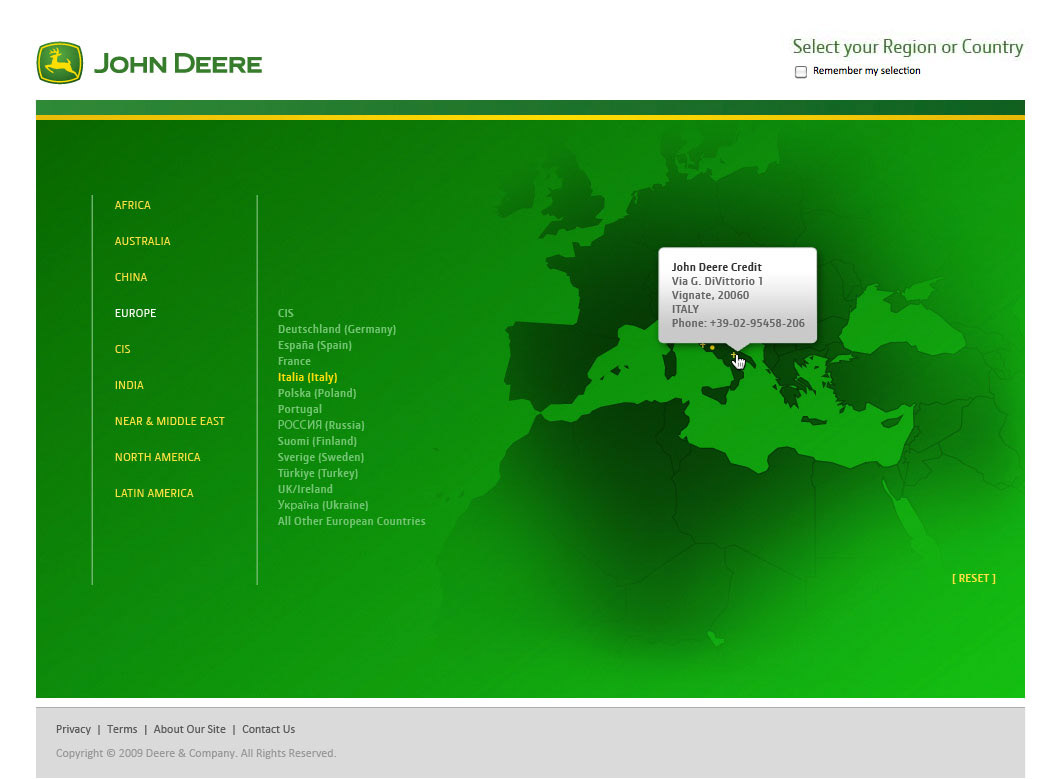The image size is (1061, 779).
Task: Click the Select your Region or Country heading
Action: [x=907, y=47]
